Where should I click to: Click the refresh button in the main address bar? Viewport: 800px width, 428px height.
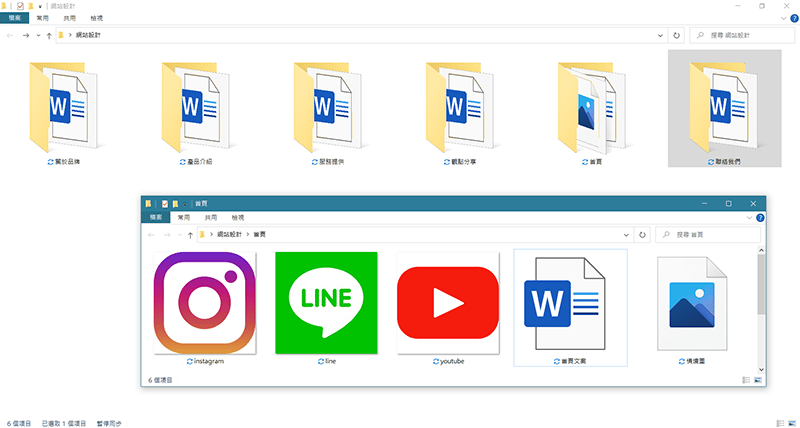tap(677, 35)
